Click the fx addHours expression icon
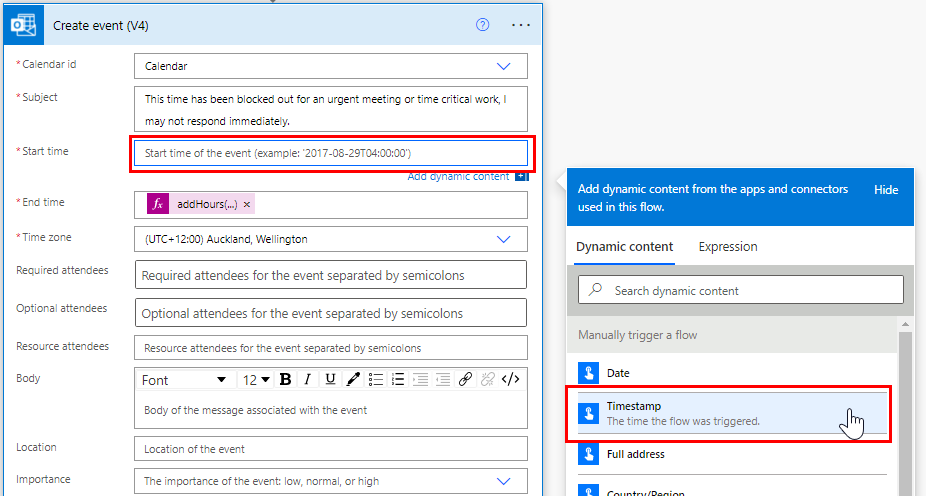This screenshot has height=496, width=926. [x=158, y=204]
